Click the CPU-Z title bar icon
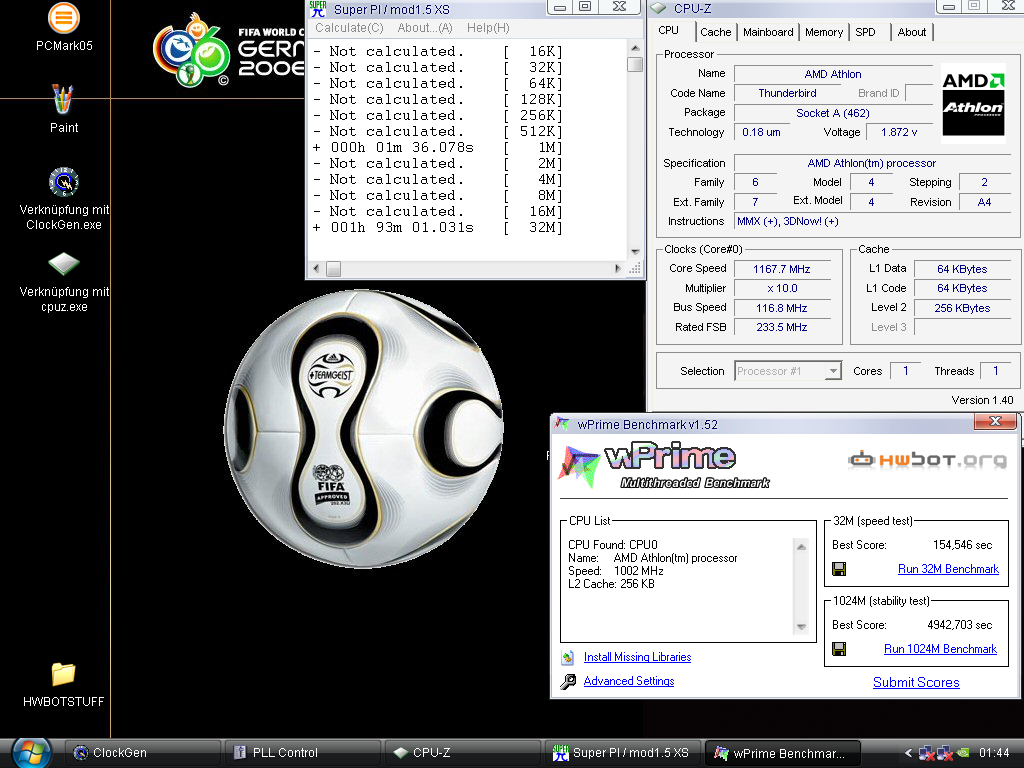Viewport: 1024px width, 768px height. click(659, 8)
